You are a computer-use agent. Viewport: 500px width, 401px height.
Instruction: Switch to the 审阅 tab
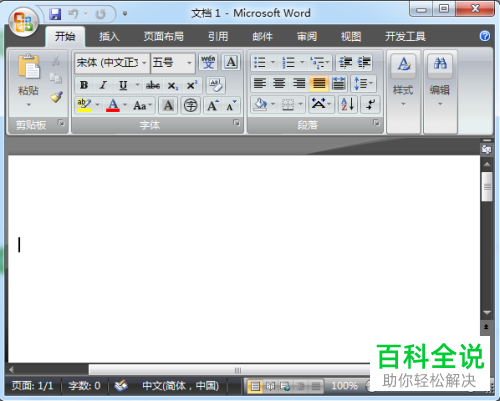point(307,36)
